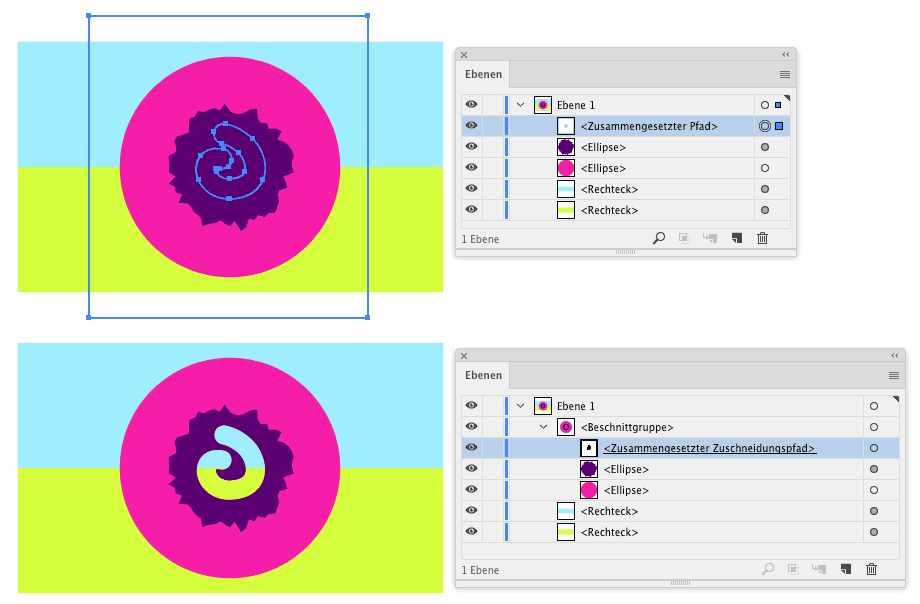Collapse the Beschnittgruppe group chevron

(x=544, y=427)
